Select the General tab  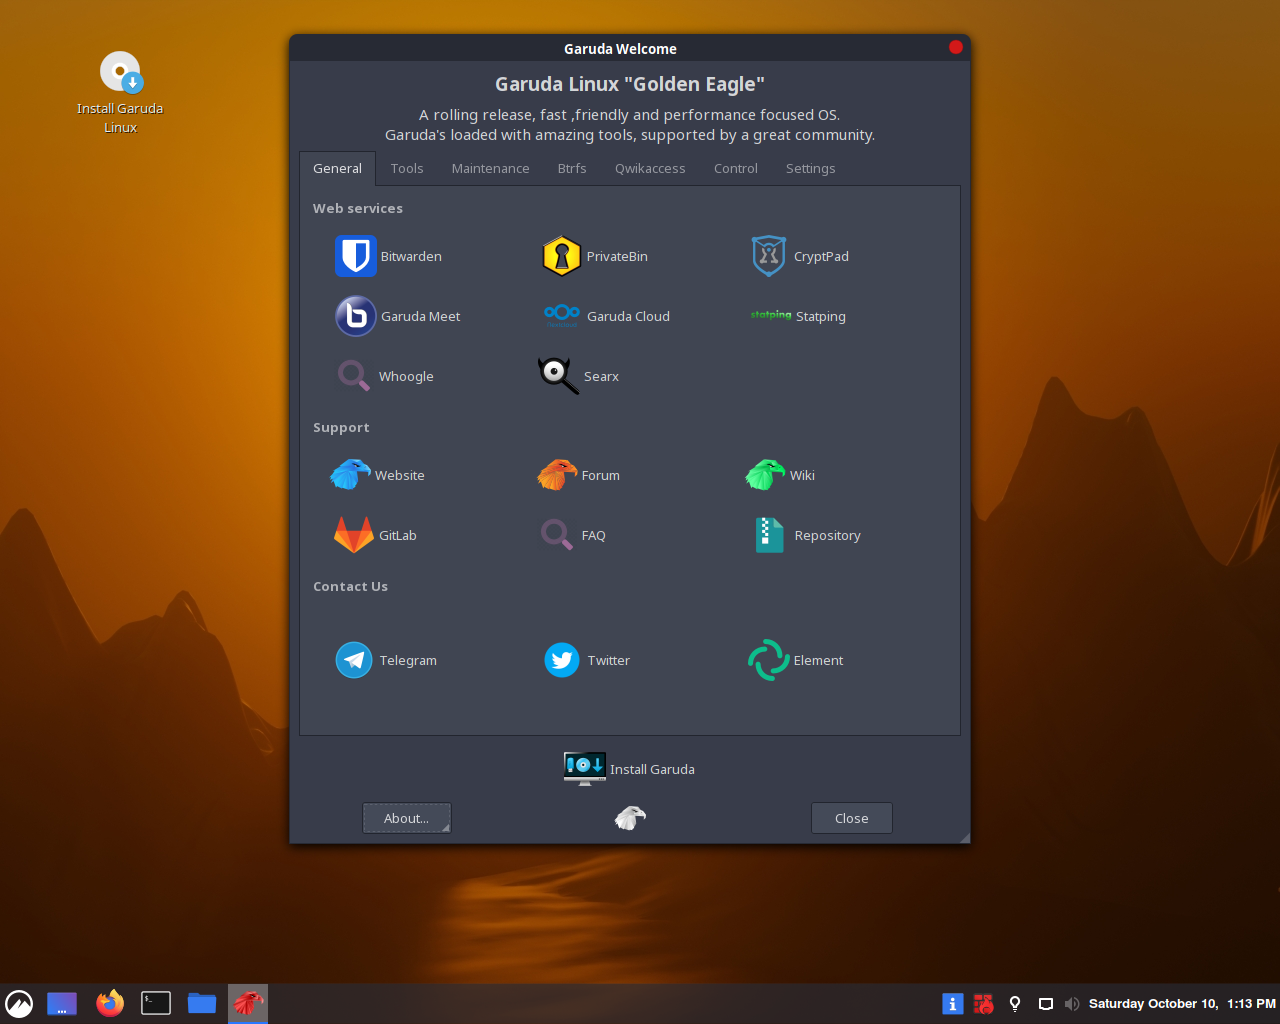(x=338, y=168)
